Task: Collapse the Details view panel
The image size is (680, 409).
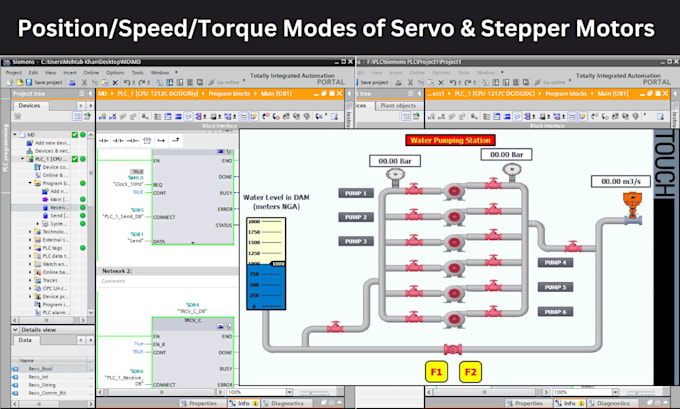Action: (15, 330)
